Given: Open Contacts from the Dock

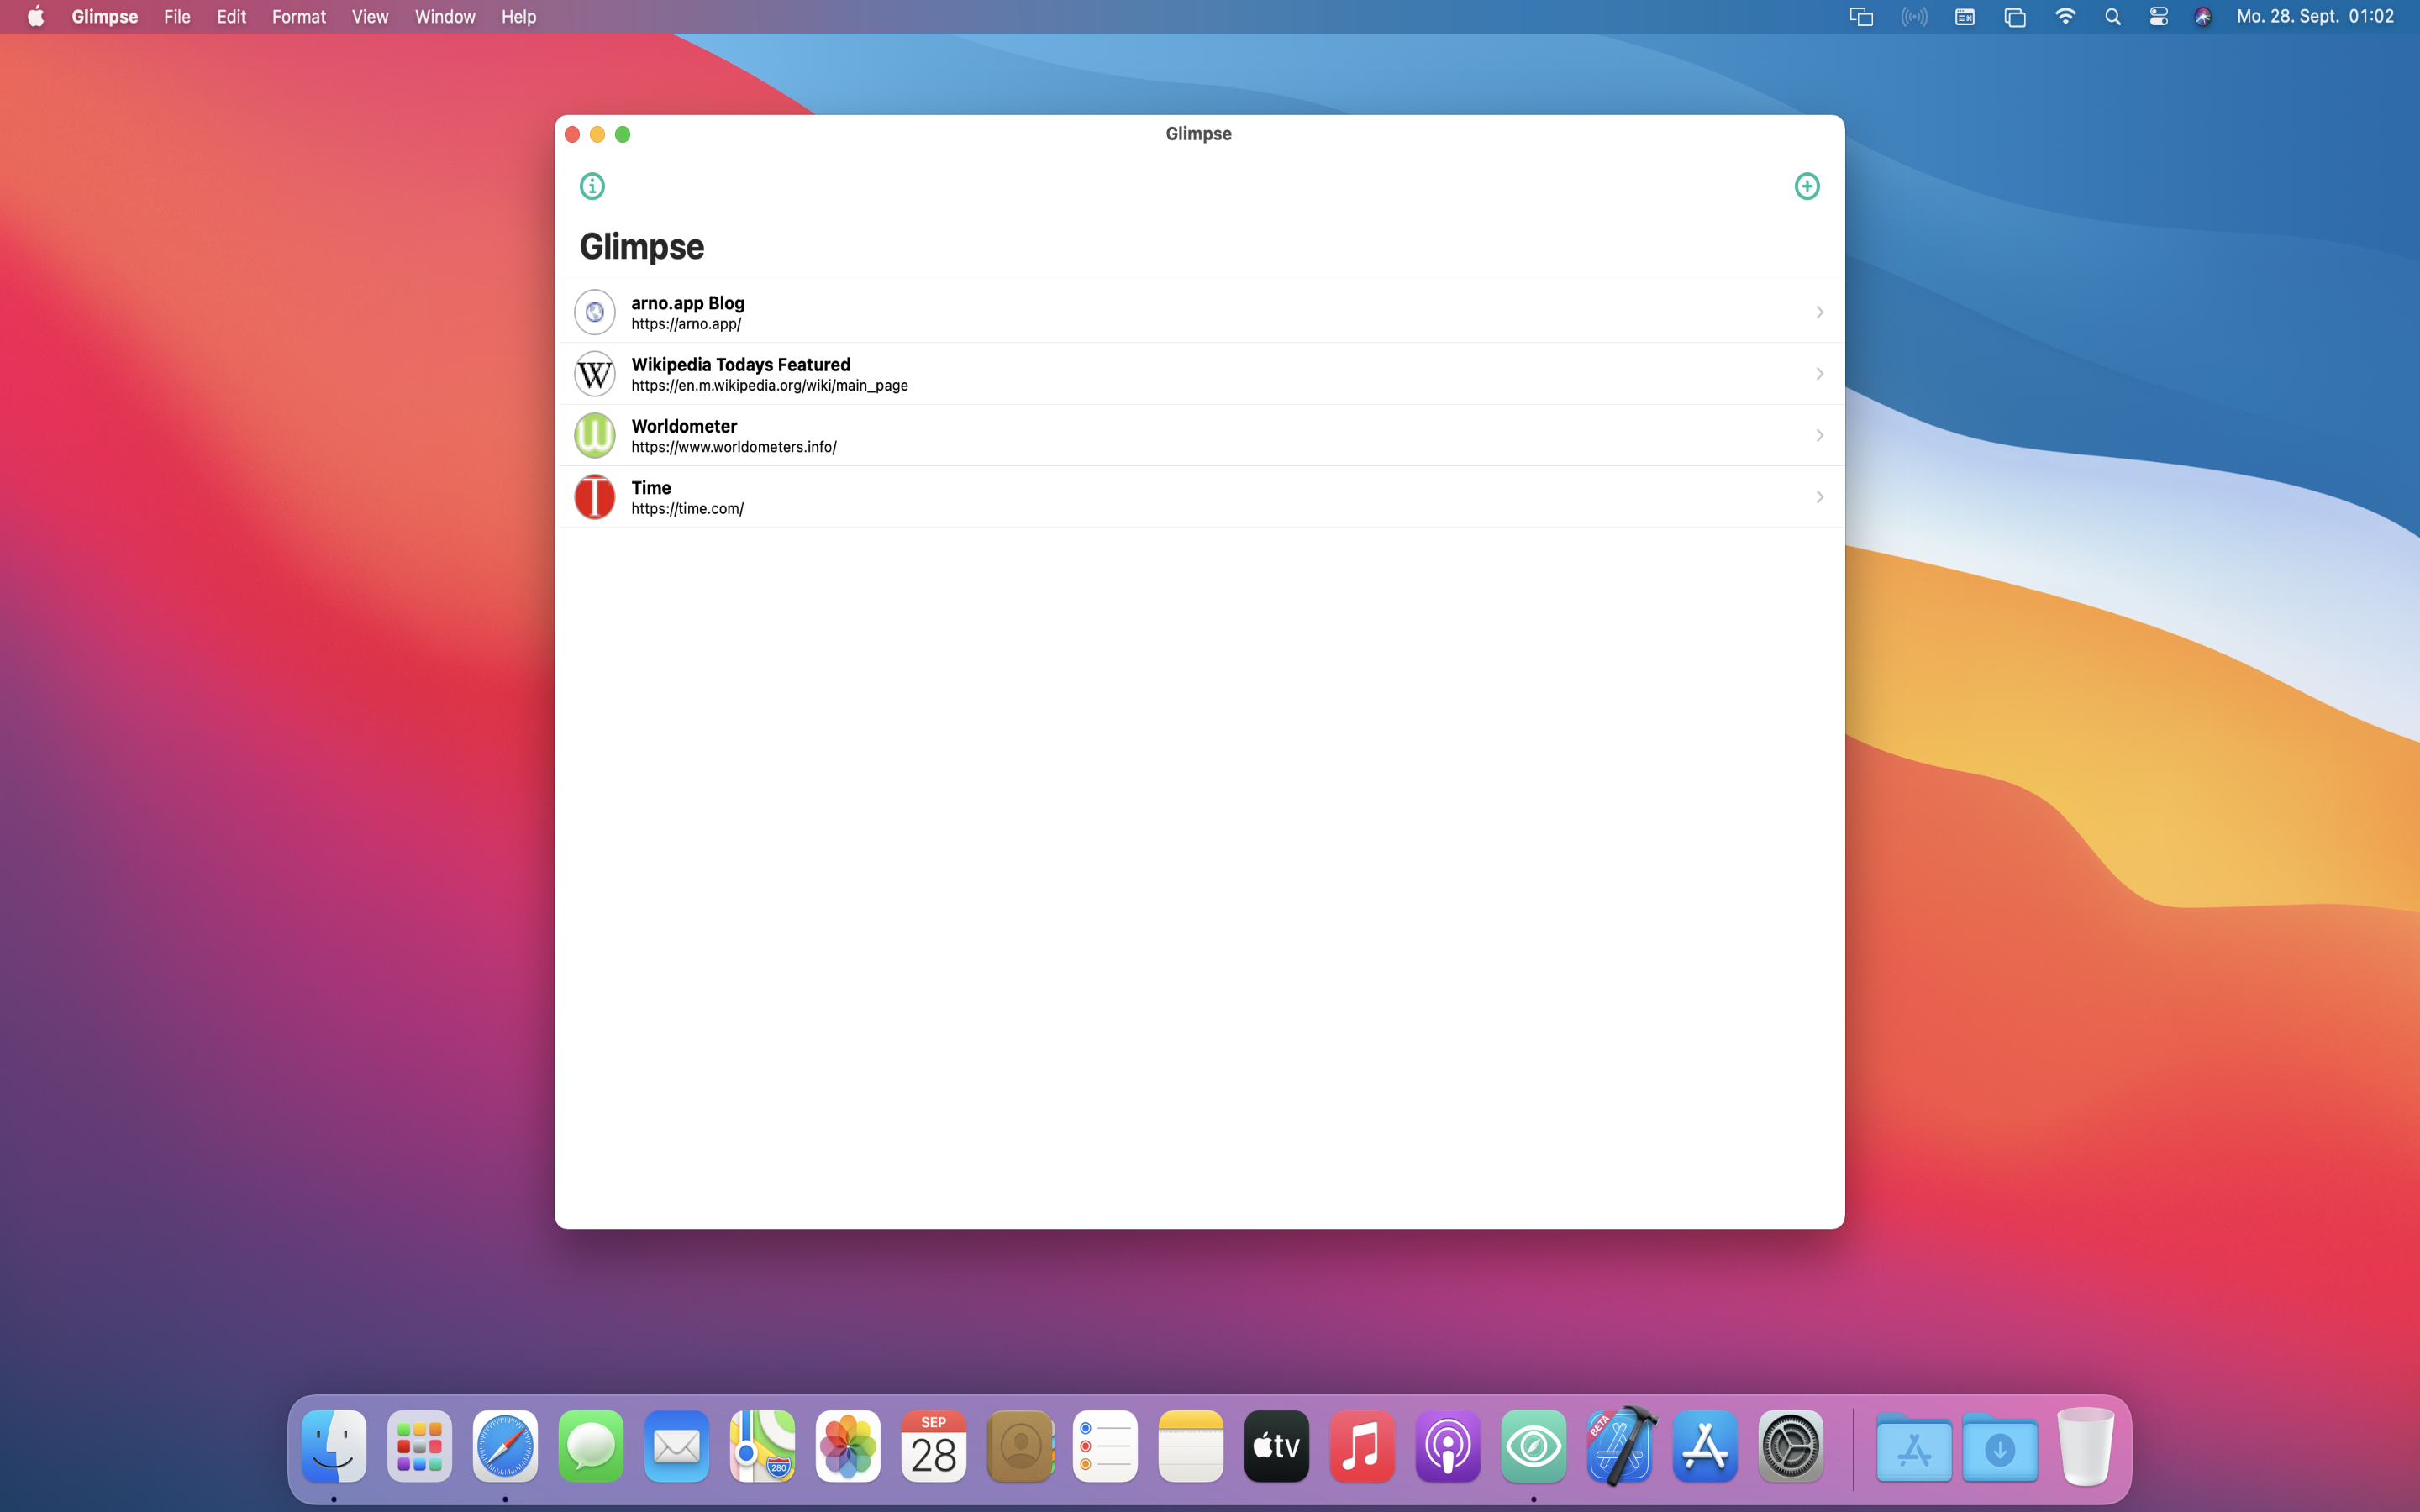Looking at the screenshot, I should click(x=1020, y=1446).
